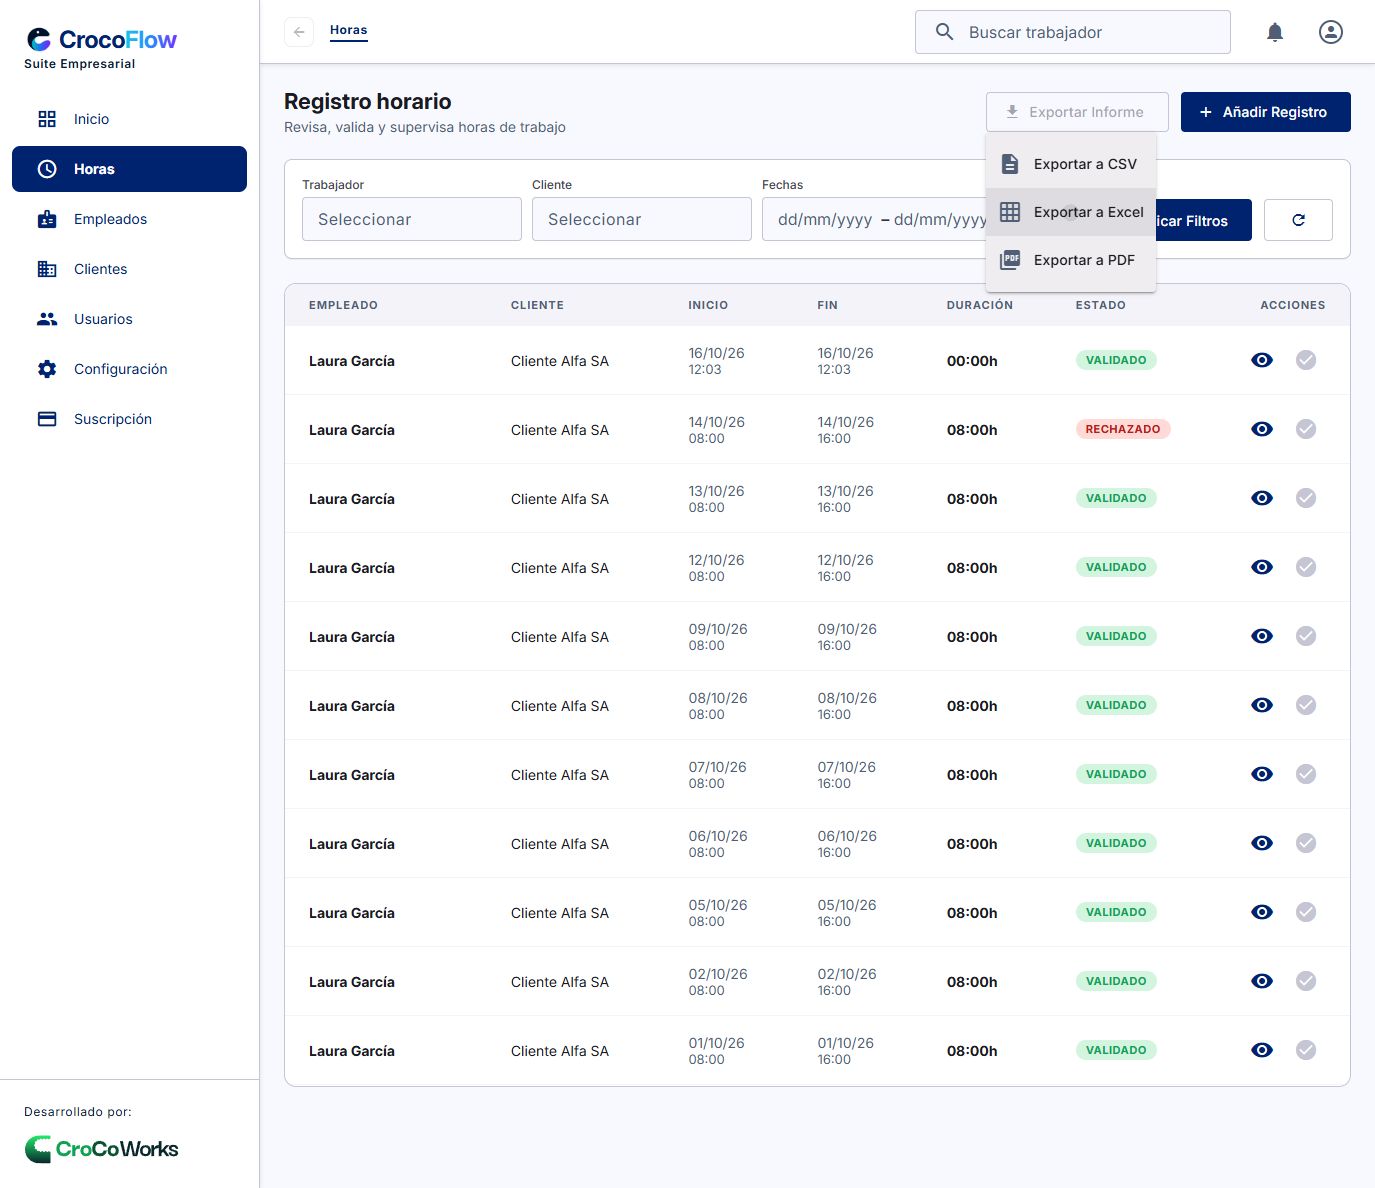This screenshot has width=1375, height=1188.
Task: Click the back arrow beside Horas
Action: pyautogui.click(x=299, y=32)
